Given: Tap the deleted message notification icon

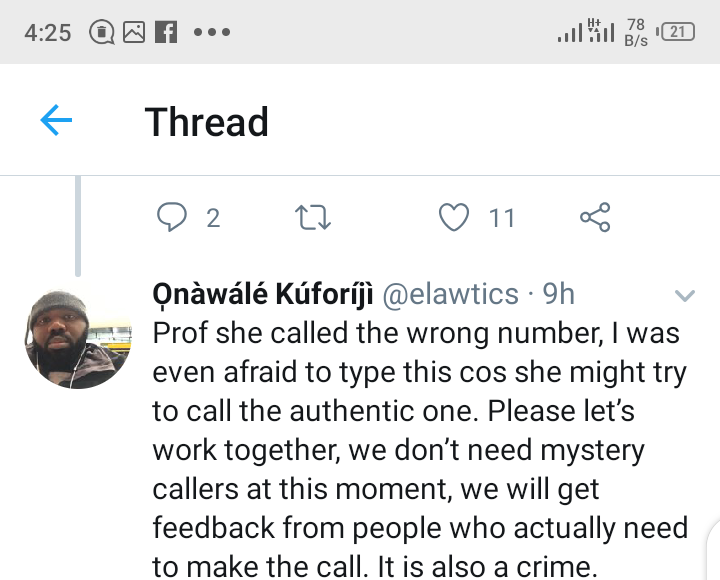Looking at the screenshot, I should (101, 32).
